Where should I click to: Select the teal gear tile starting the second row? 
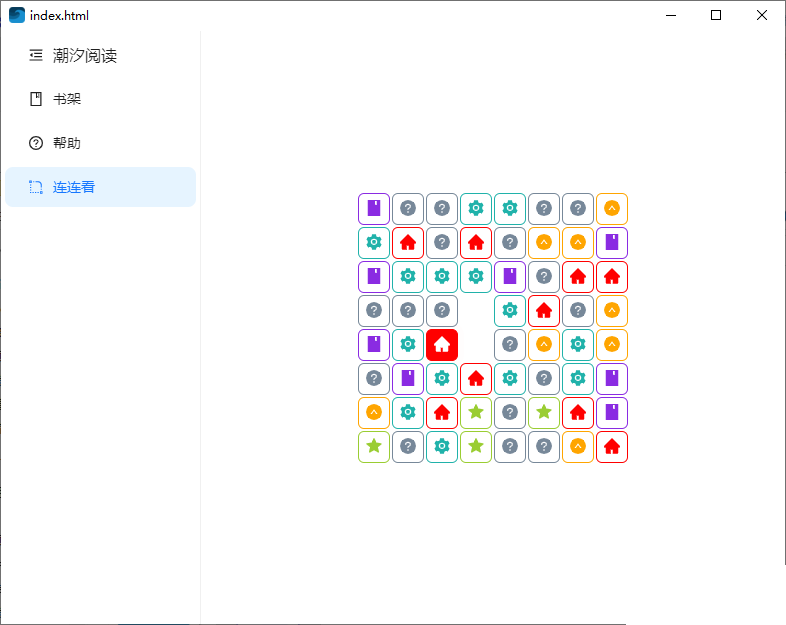(x=374, y=243)
